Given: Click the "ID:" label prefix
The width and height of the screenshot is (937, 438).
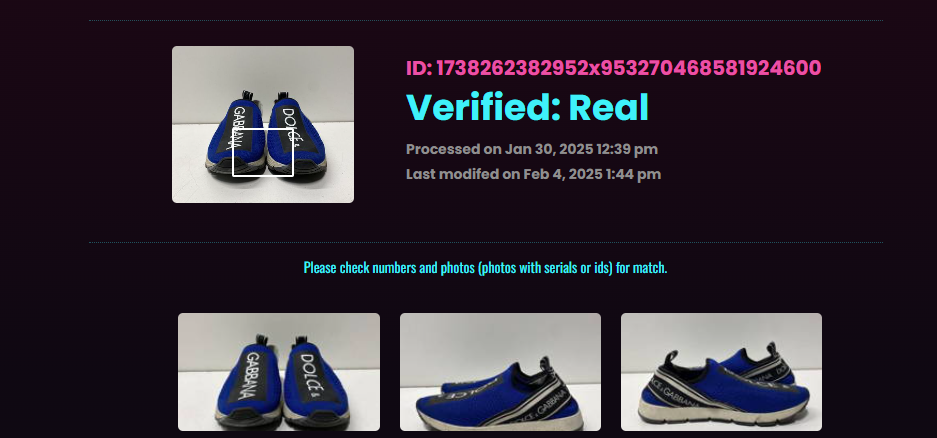Looking at the screenshot, I should [x=419, y=68].
